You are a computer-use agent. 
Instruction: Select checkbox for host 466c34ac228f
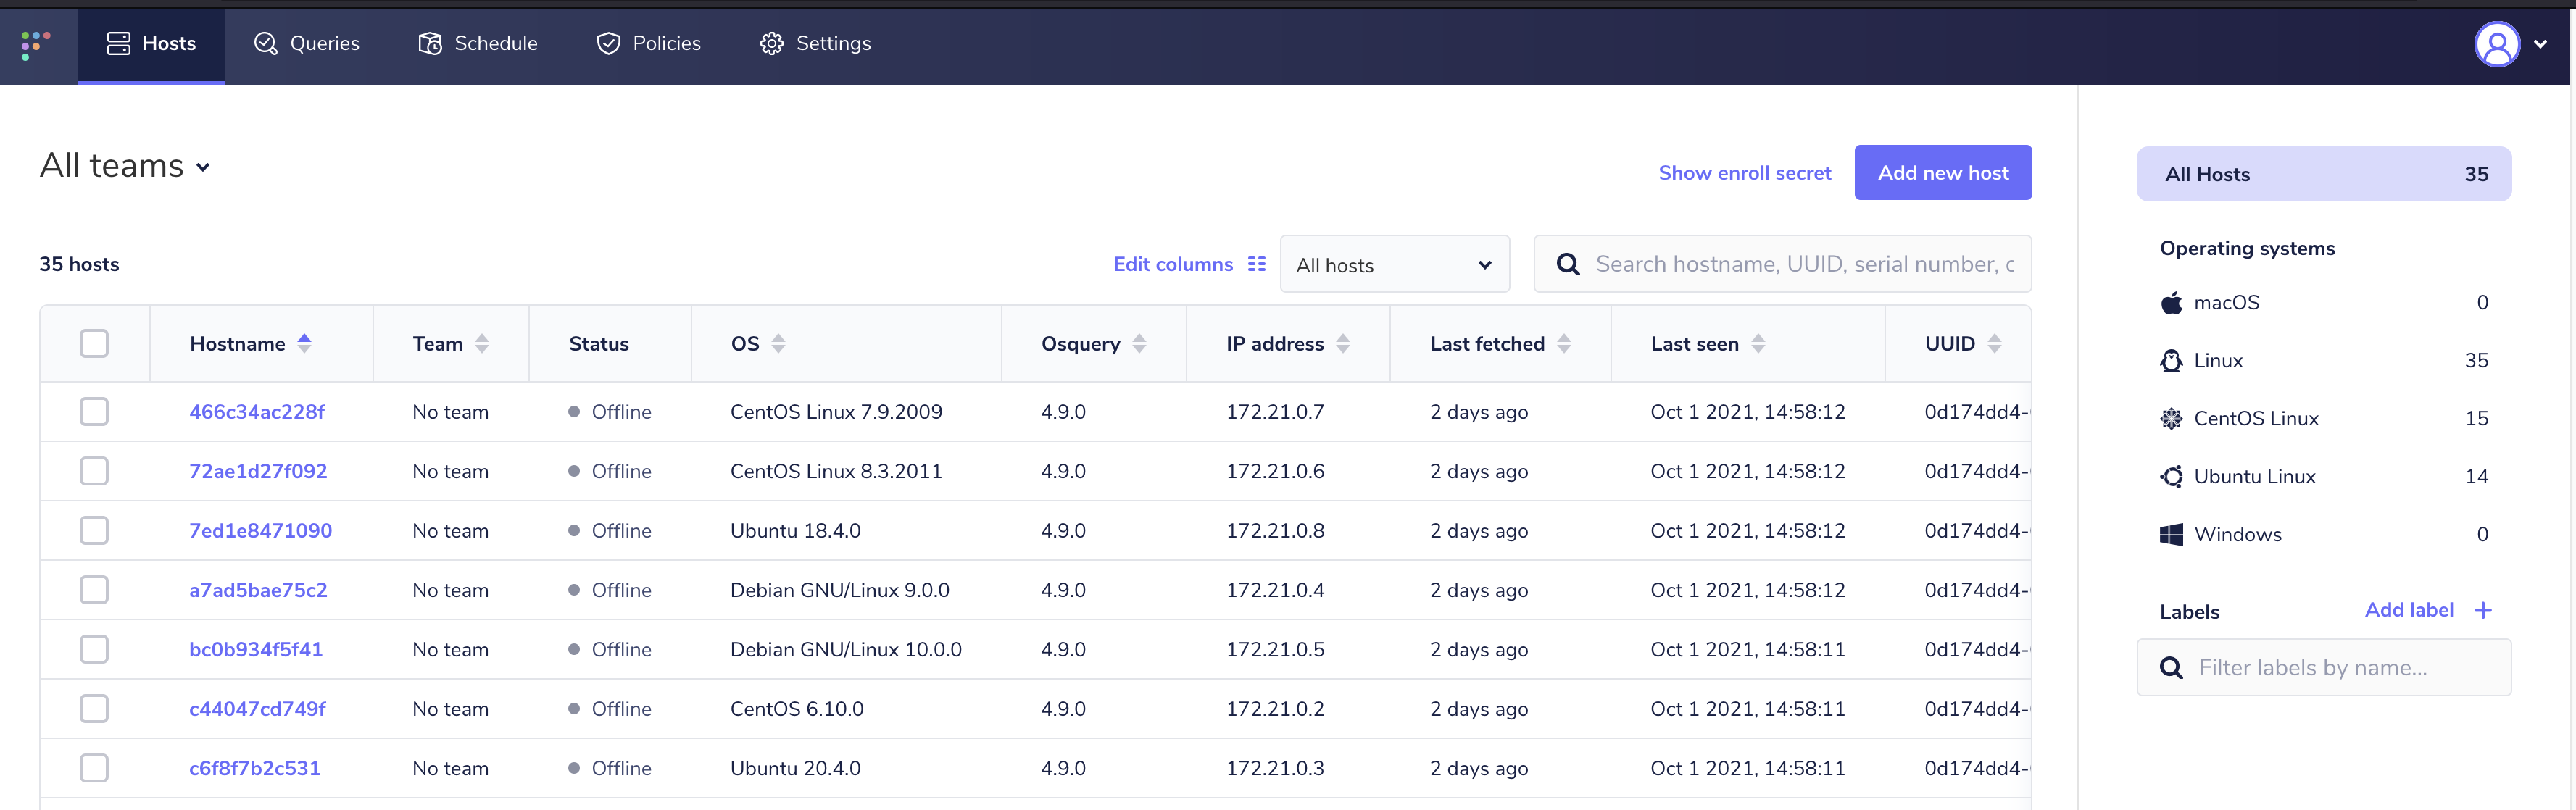coord(94,412)
